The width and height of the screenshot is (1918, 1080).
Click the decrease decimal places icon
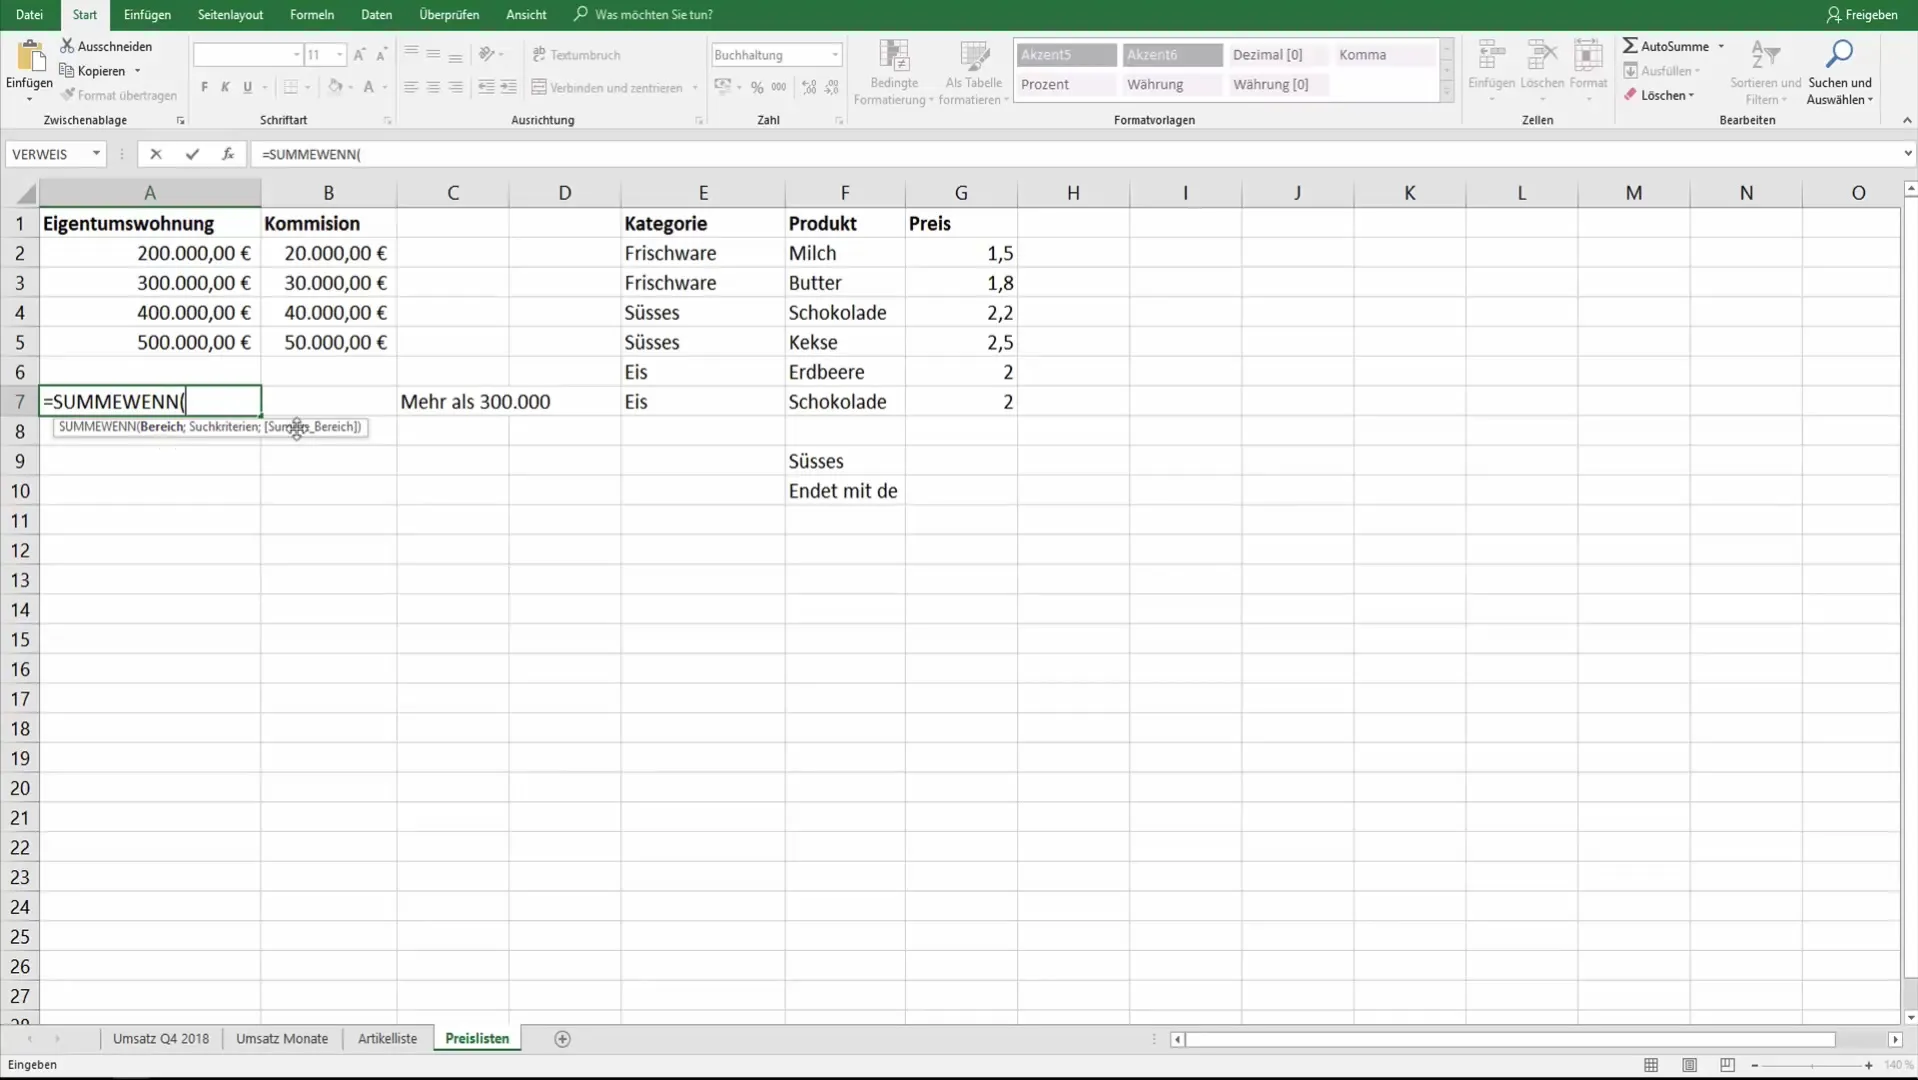pos(832,88)
